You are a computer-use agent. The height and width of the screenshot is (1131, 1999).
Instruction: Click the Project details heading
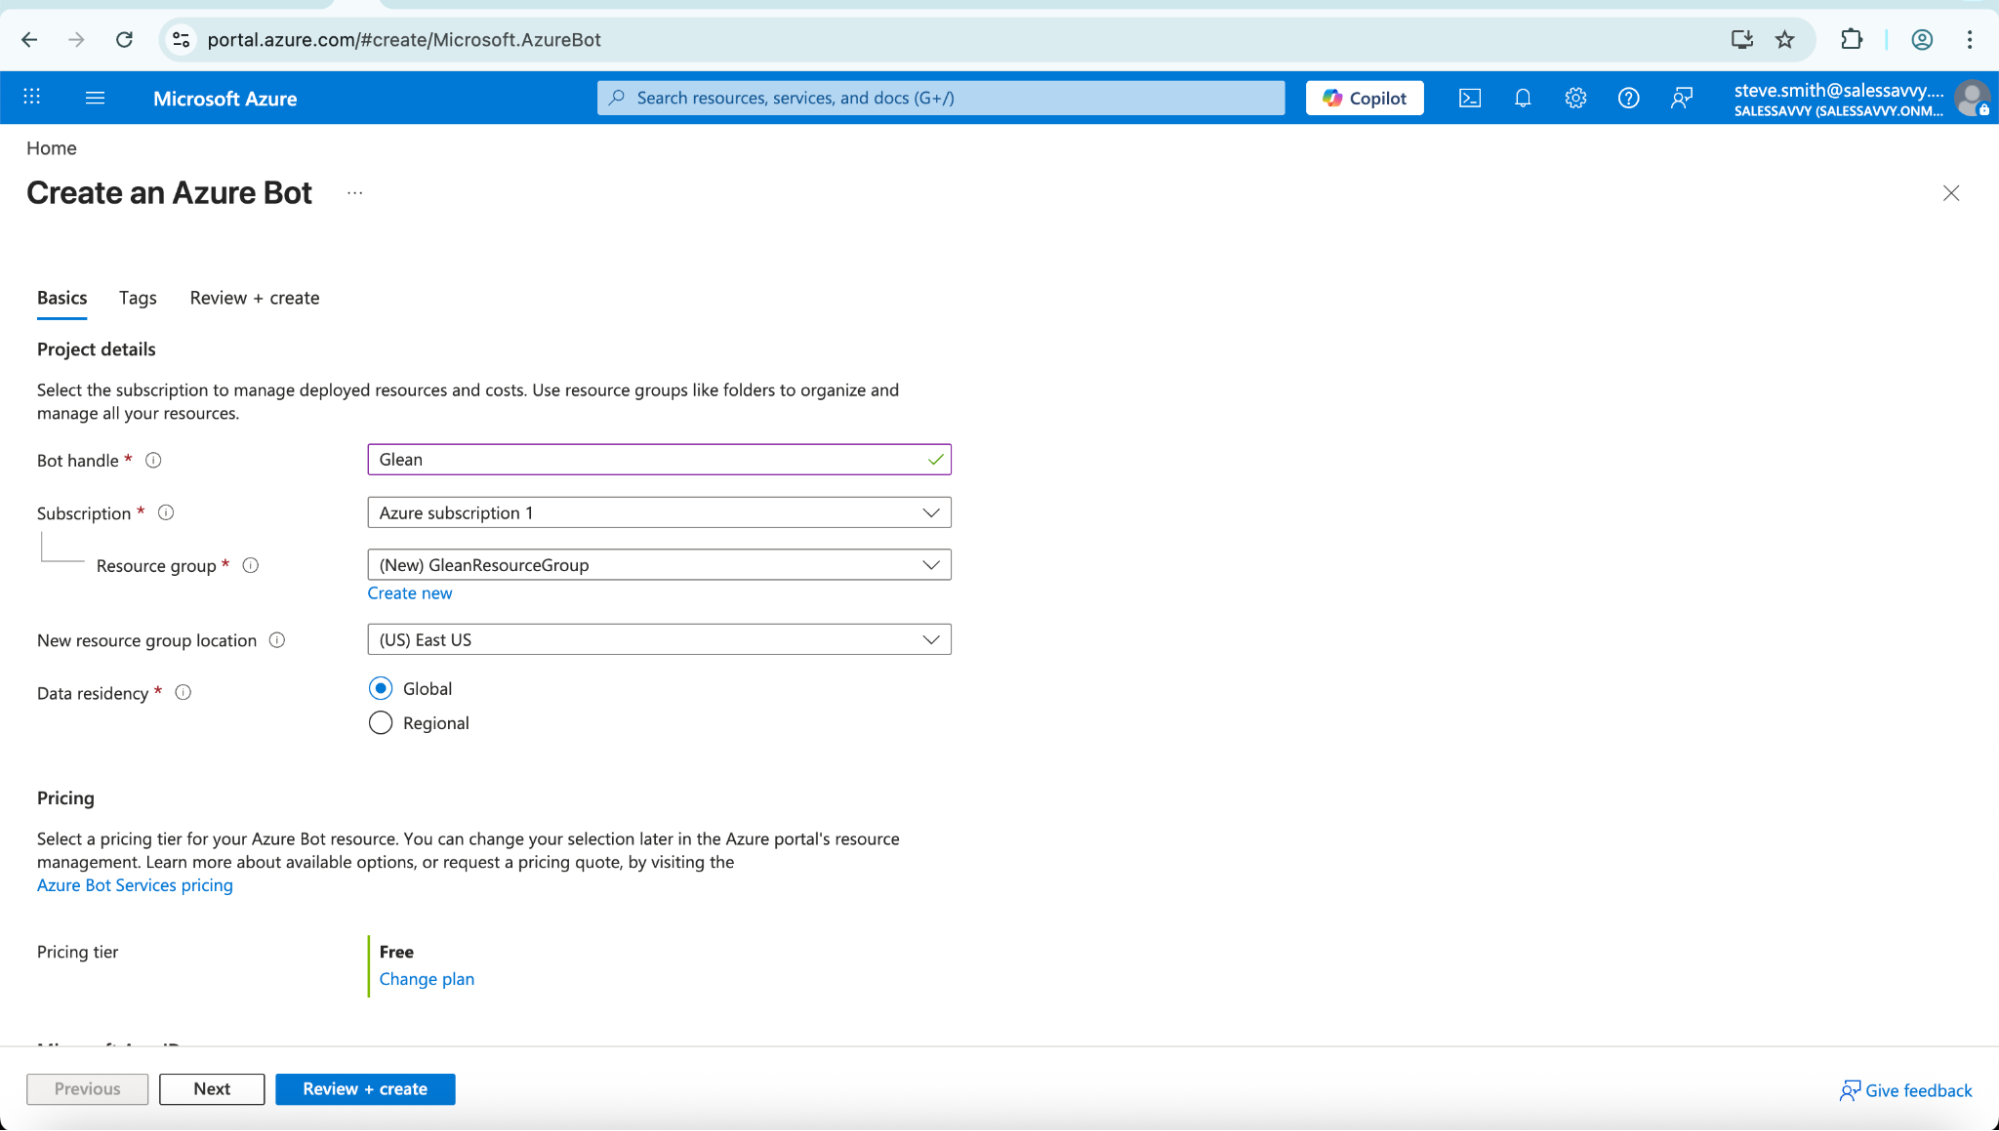(x=96, y=349)
